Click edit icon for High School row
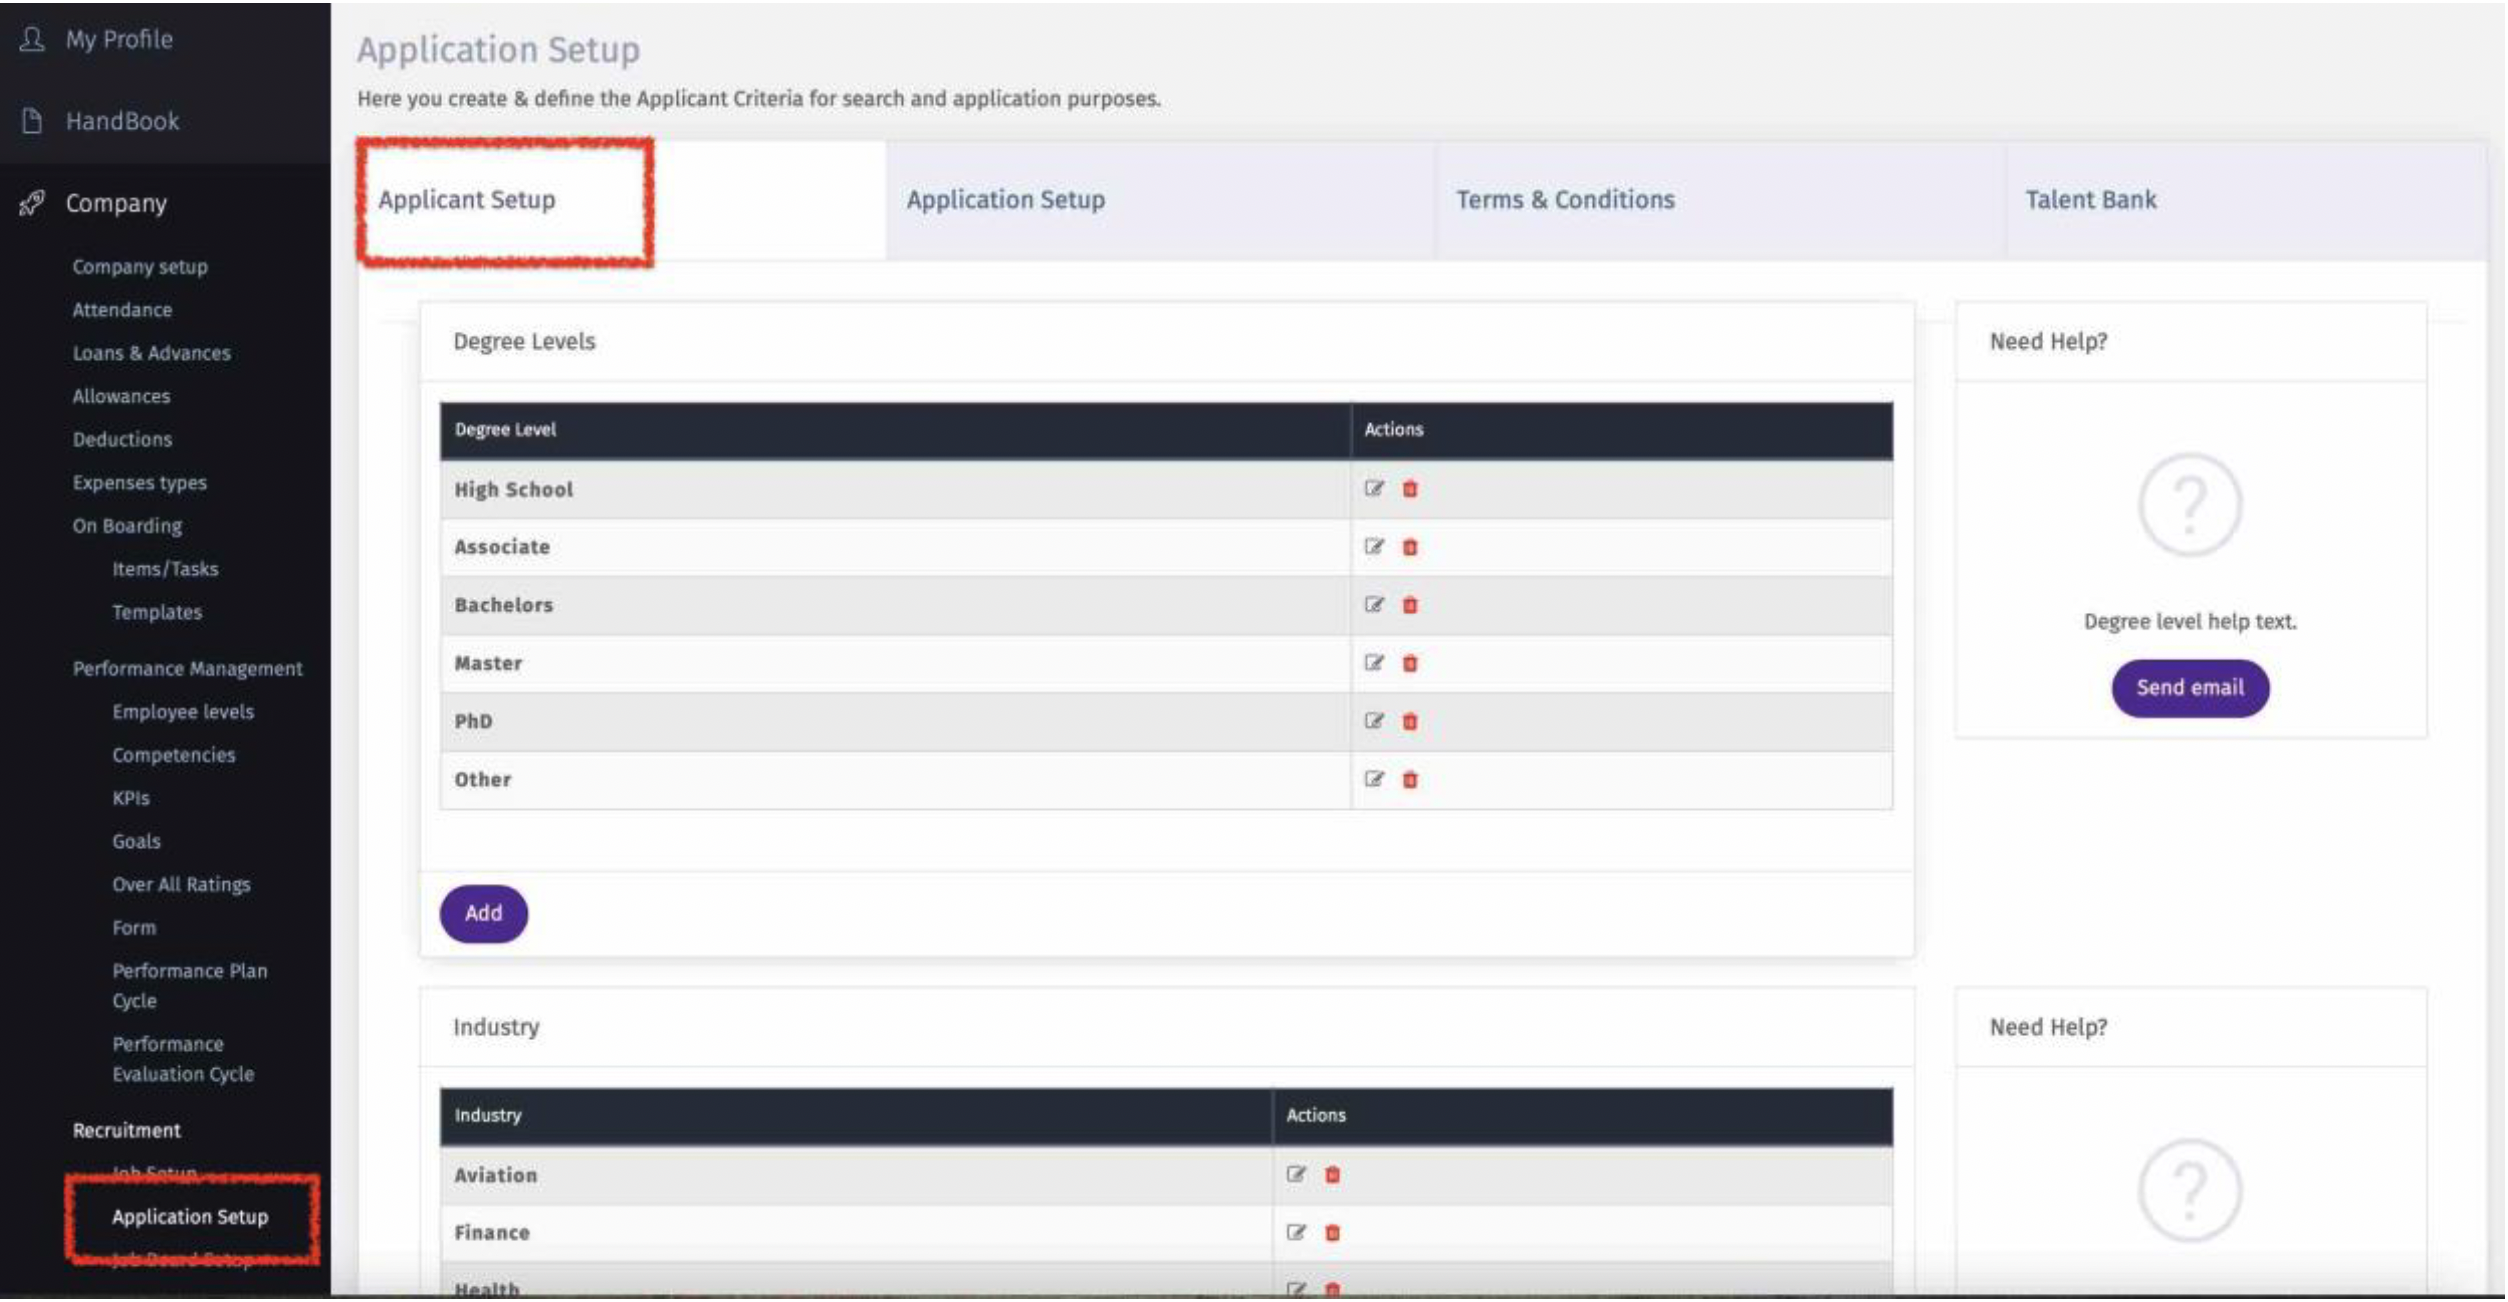Viewport: 2508px width, 1302px height. pos(1374,488)
